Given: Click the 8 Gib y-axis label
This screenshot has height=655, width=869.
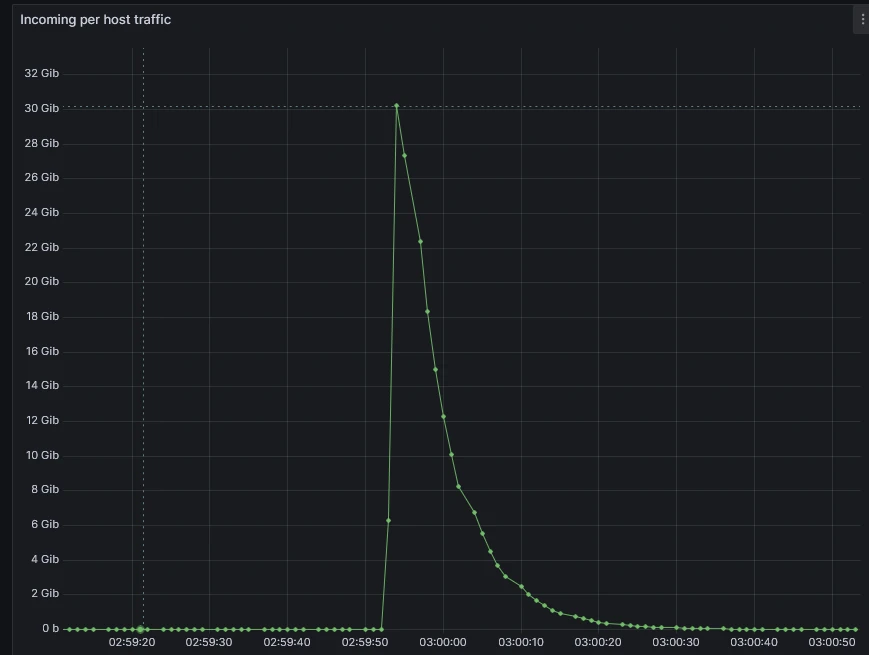Looking at the screenshot, I should coord(44,490).
